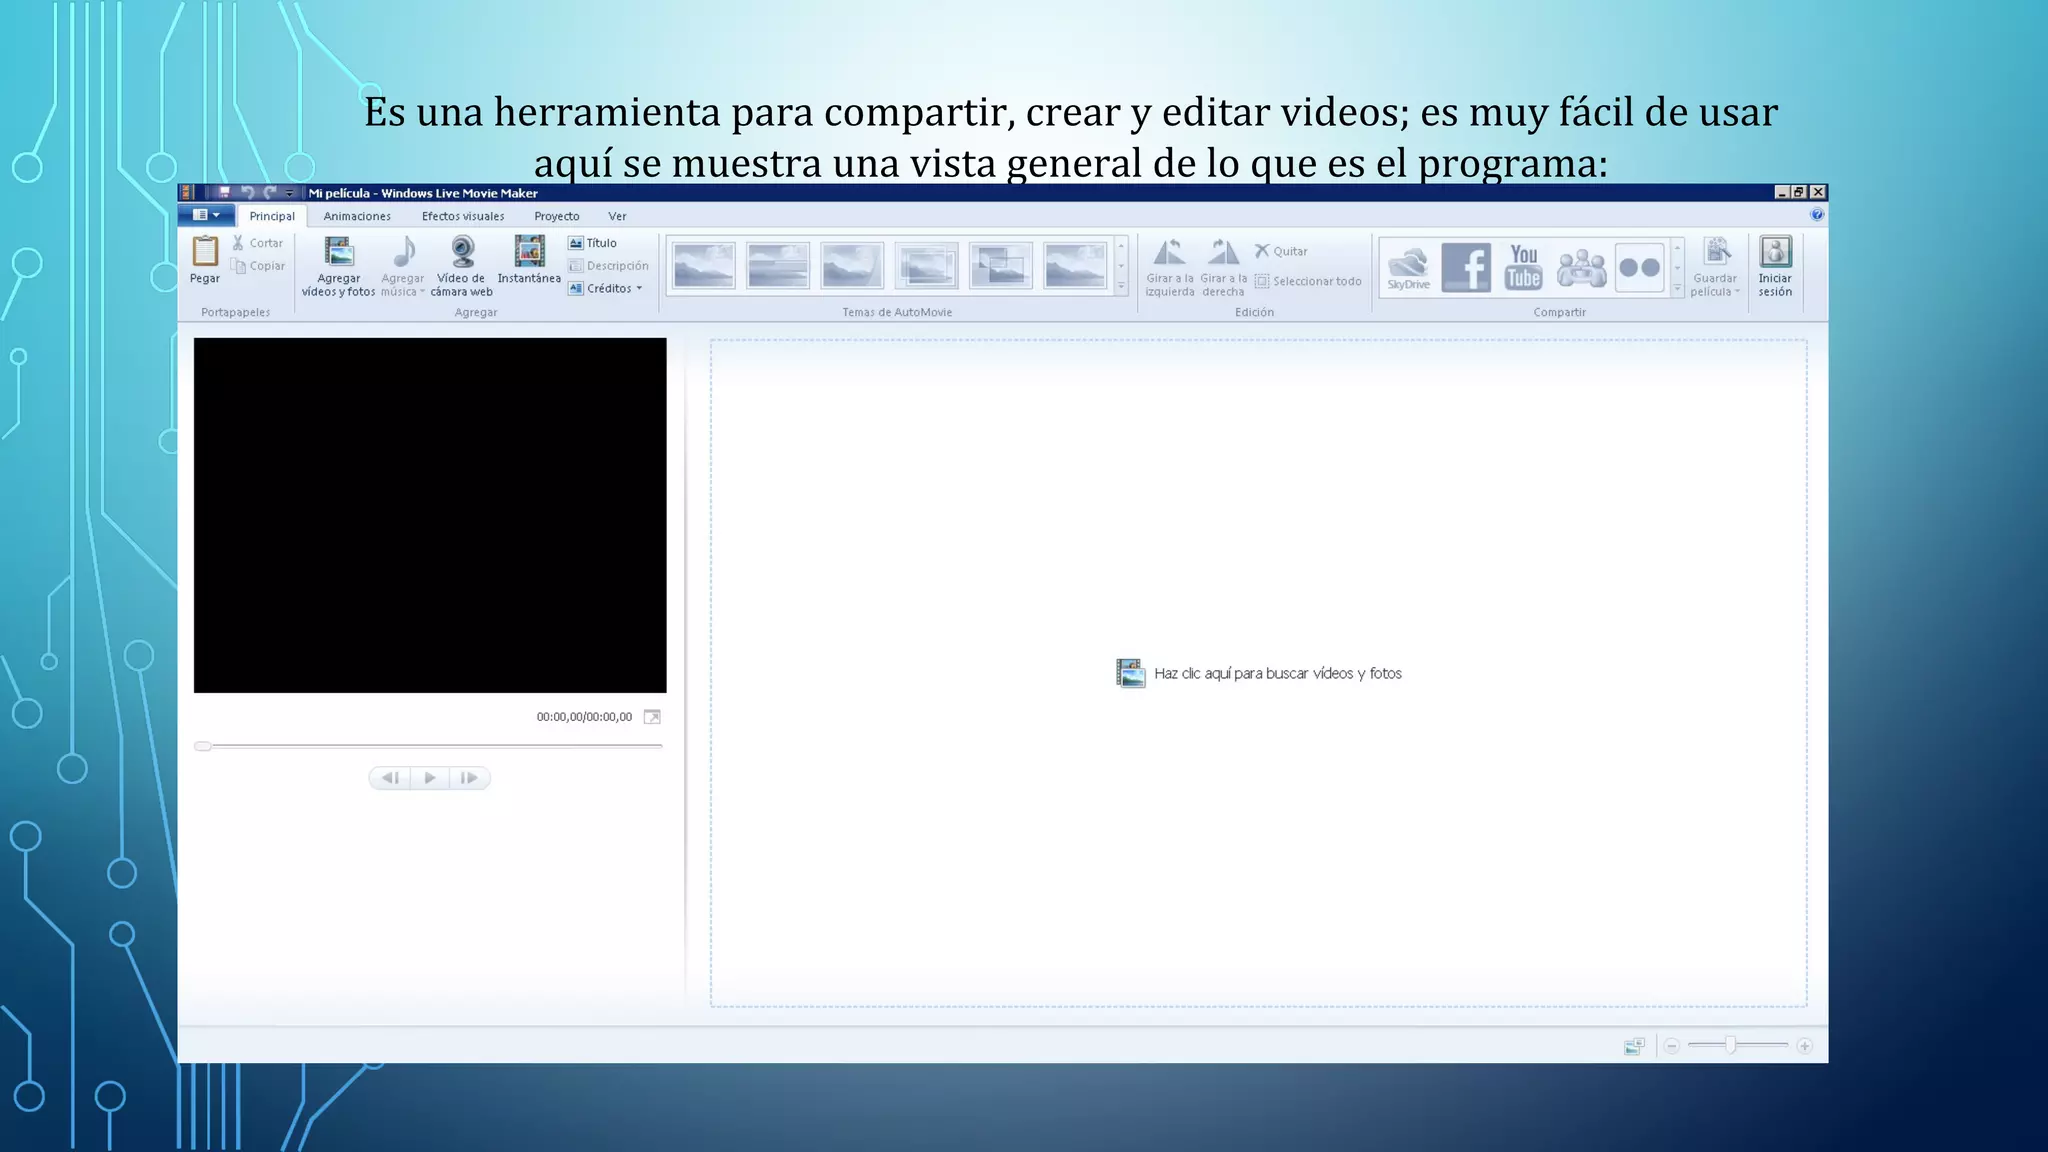Screen dimensions: 2048x1152
Task: Share to Facebook icon
Action: tap(1466, 267)
